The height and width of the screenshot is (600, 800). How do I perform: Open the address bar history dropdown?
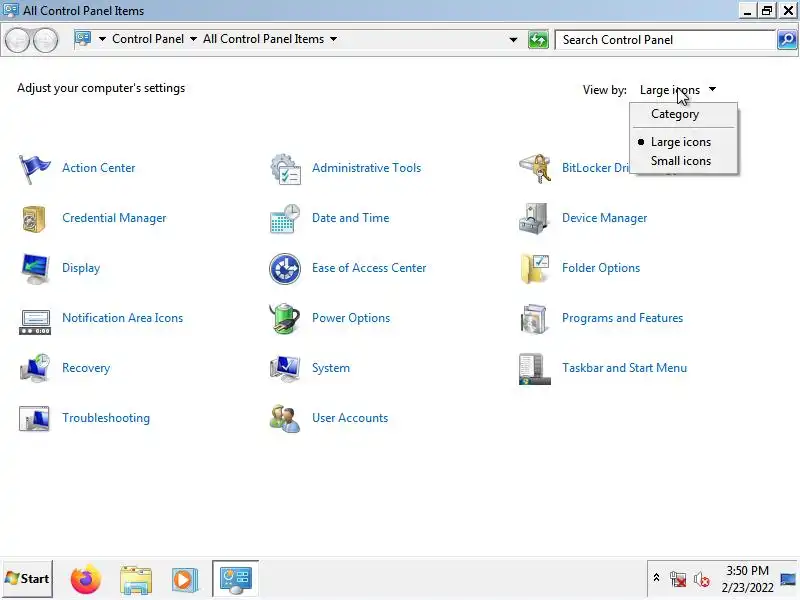[x=513, y=40]
